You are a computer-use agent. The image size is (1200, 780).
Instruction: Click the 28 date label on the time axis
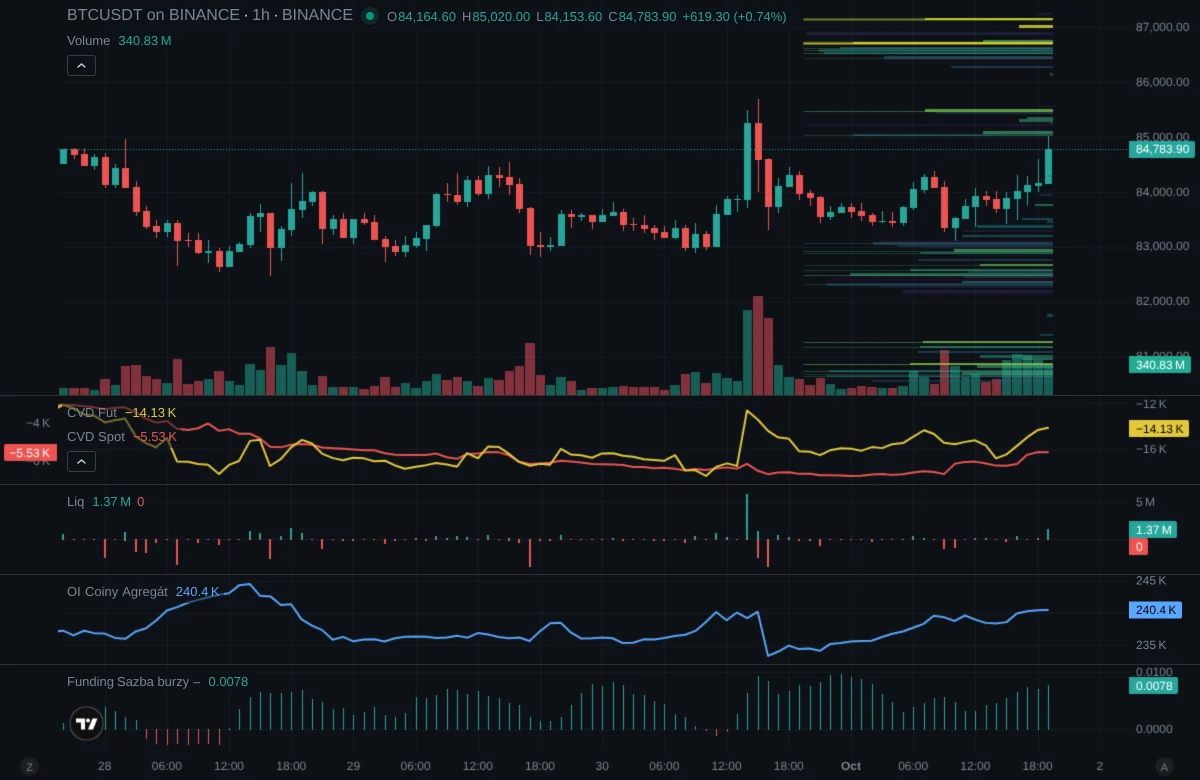point(104,766)
